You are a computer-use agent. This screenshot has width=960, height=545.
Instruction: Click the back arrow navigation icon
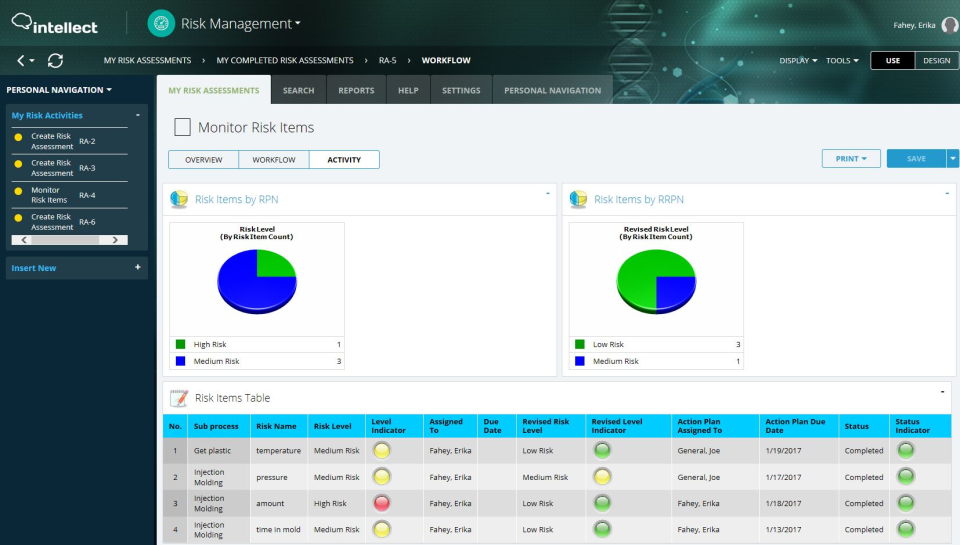[x=22, y=61]
